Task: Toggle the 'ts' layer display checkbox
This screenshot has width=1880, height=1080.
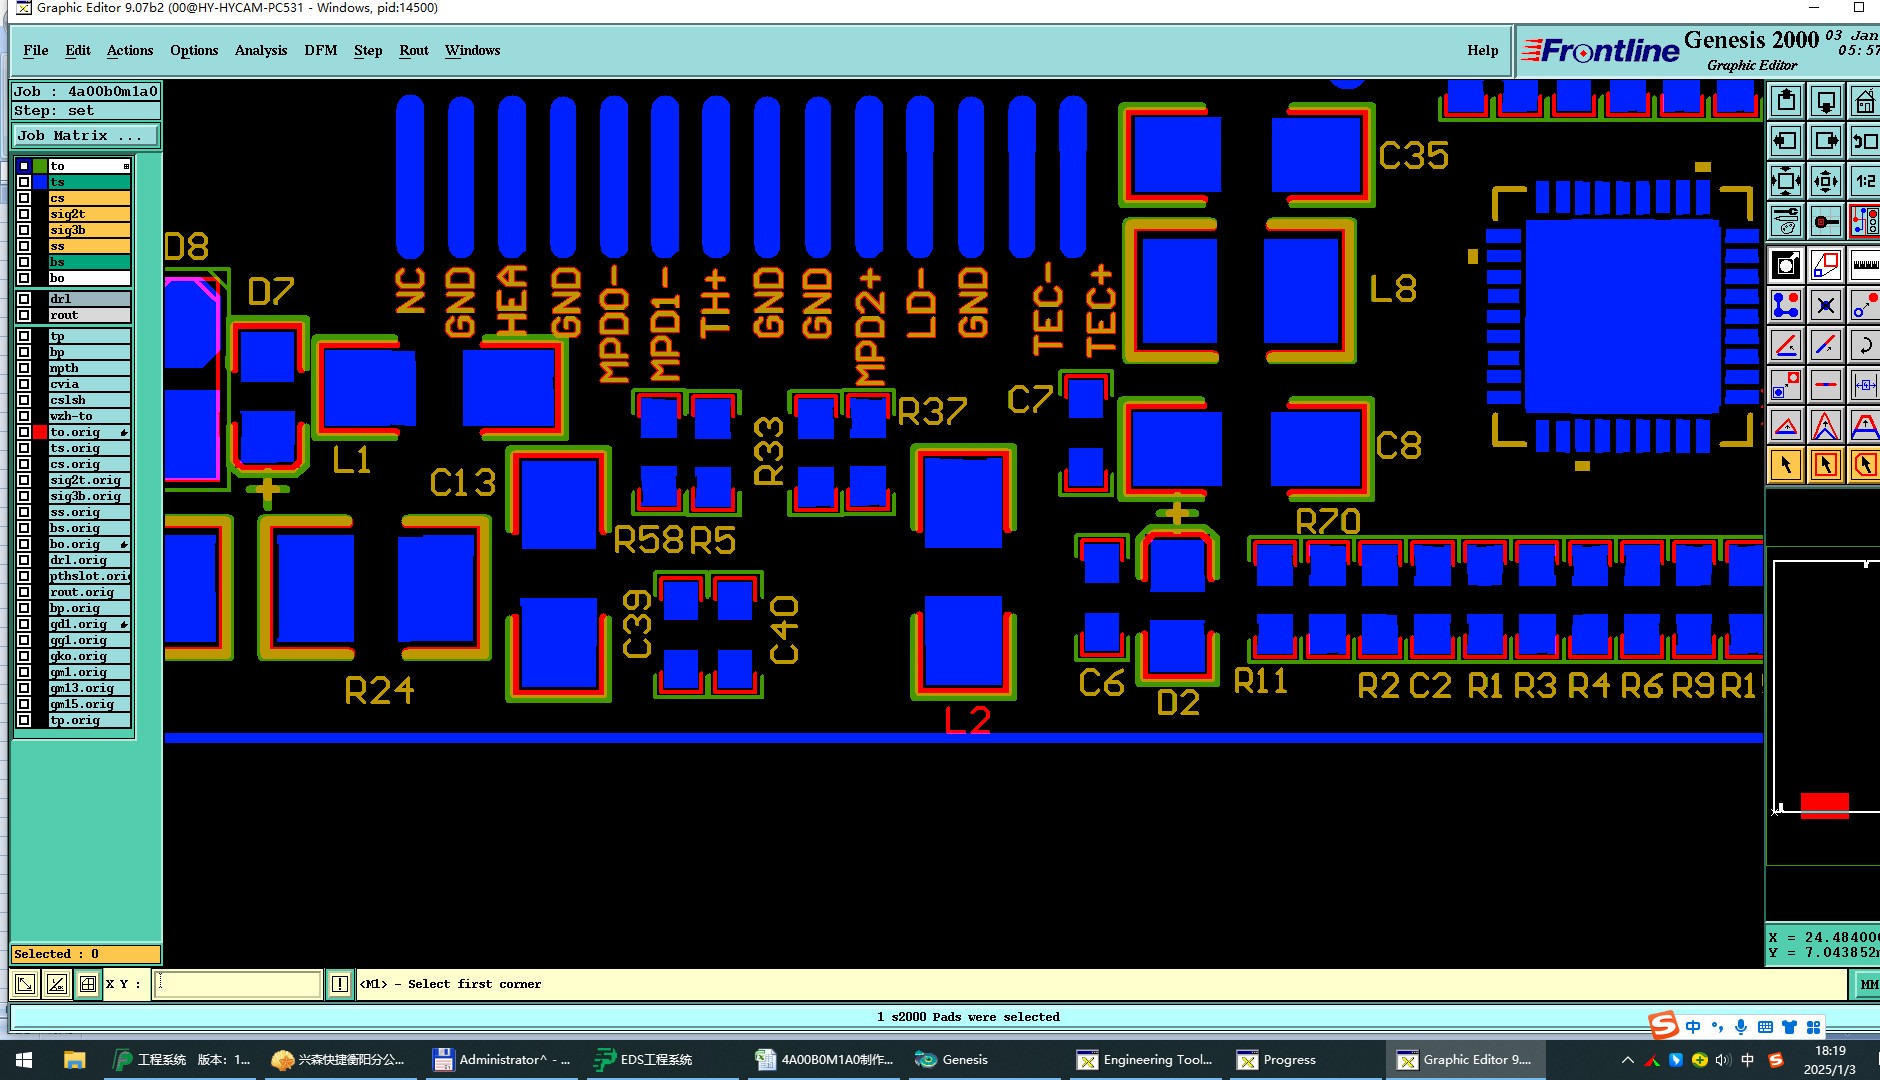Action: tap(24, 182)
